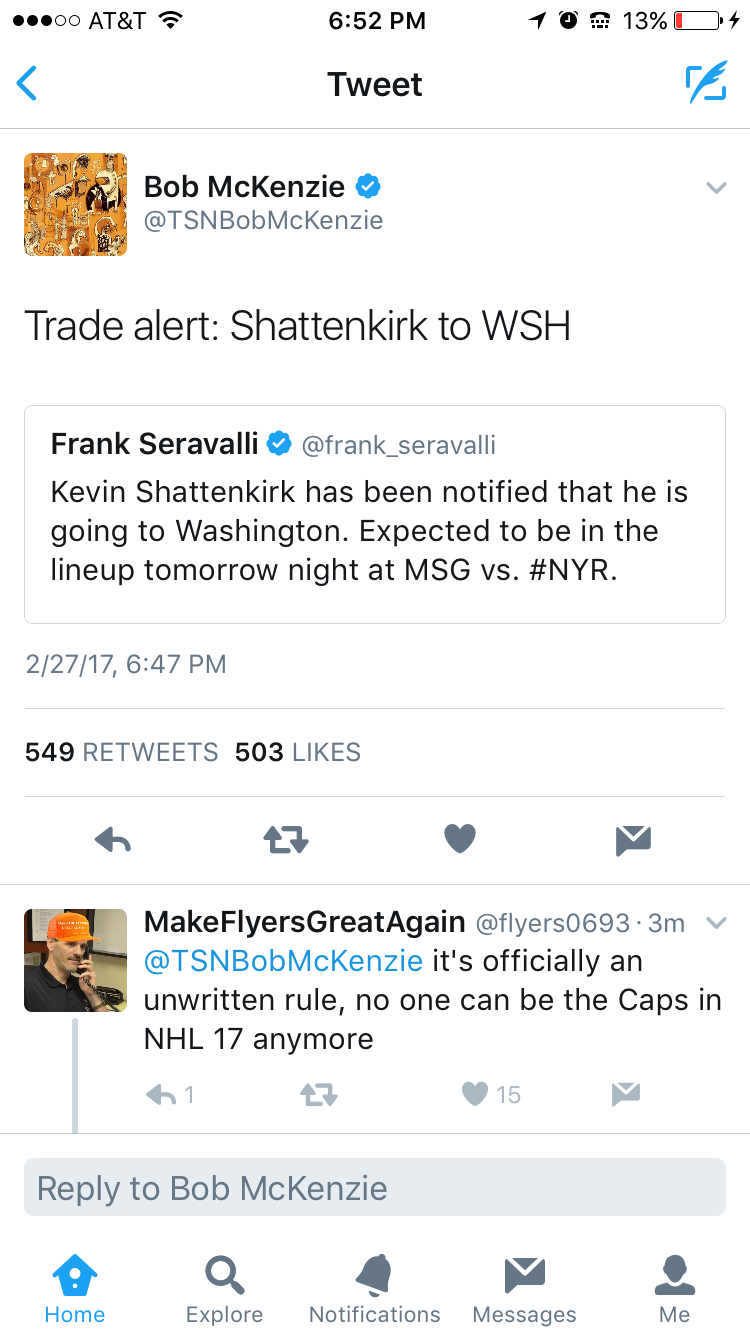Tap the compose new tweet icon
Screen dimensions: 750x1334
705,84
